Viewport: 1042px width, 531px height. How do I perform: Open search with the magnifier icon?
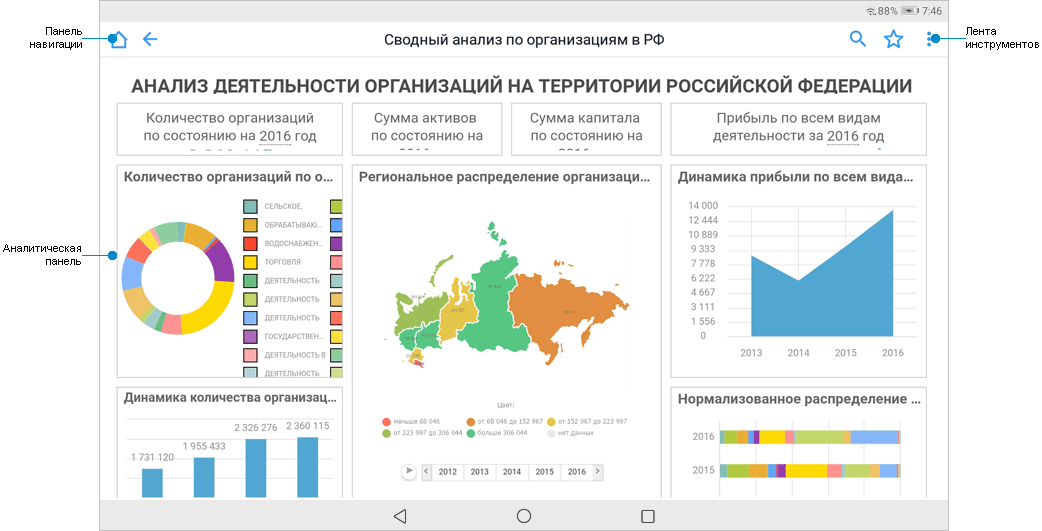pos(858,39)
